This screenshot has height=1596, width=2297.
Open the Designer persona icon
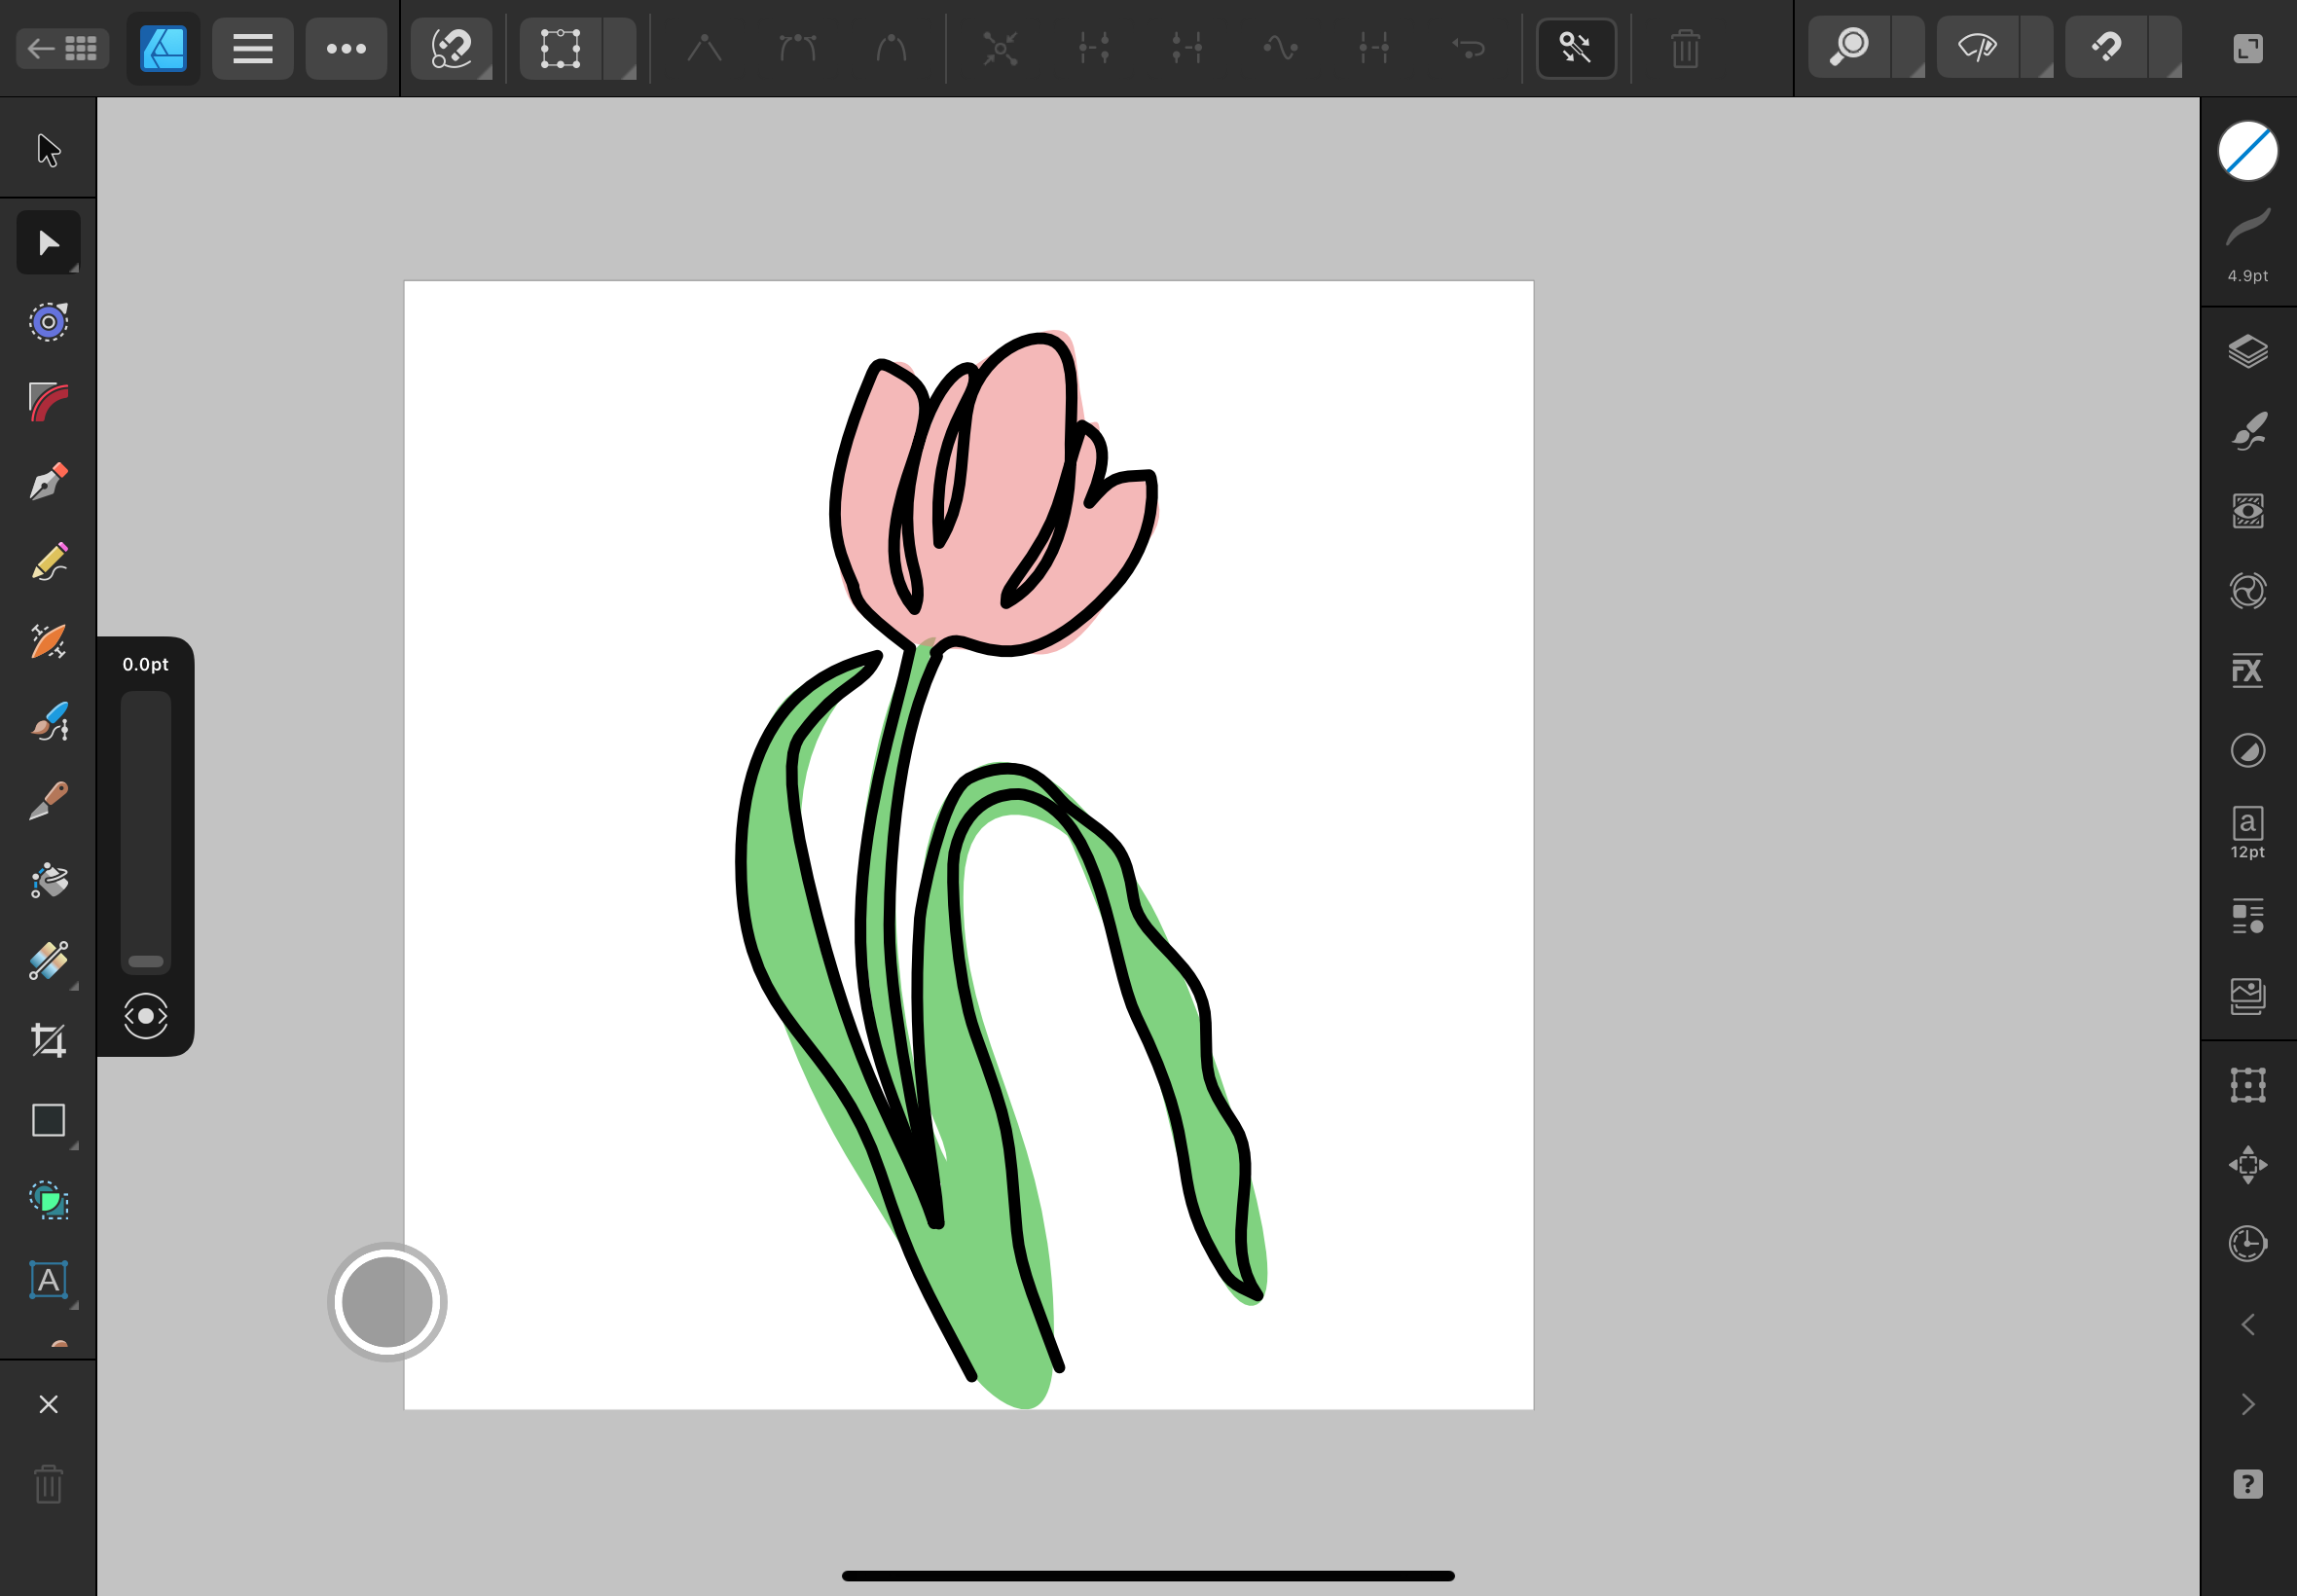click(163, 48)
